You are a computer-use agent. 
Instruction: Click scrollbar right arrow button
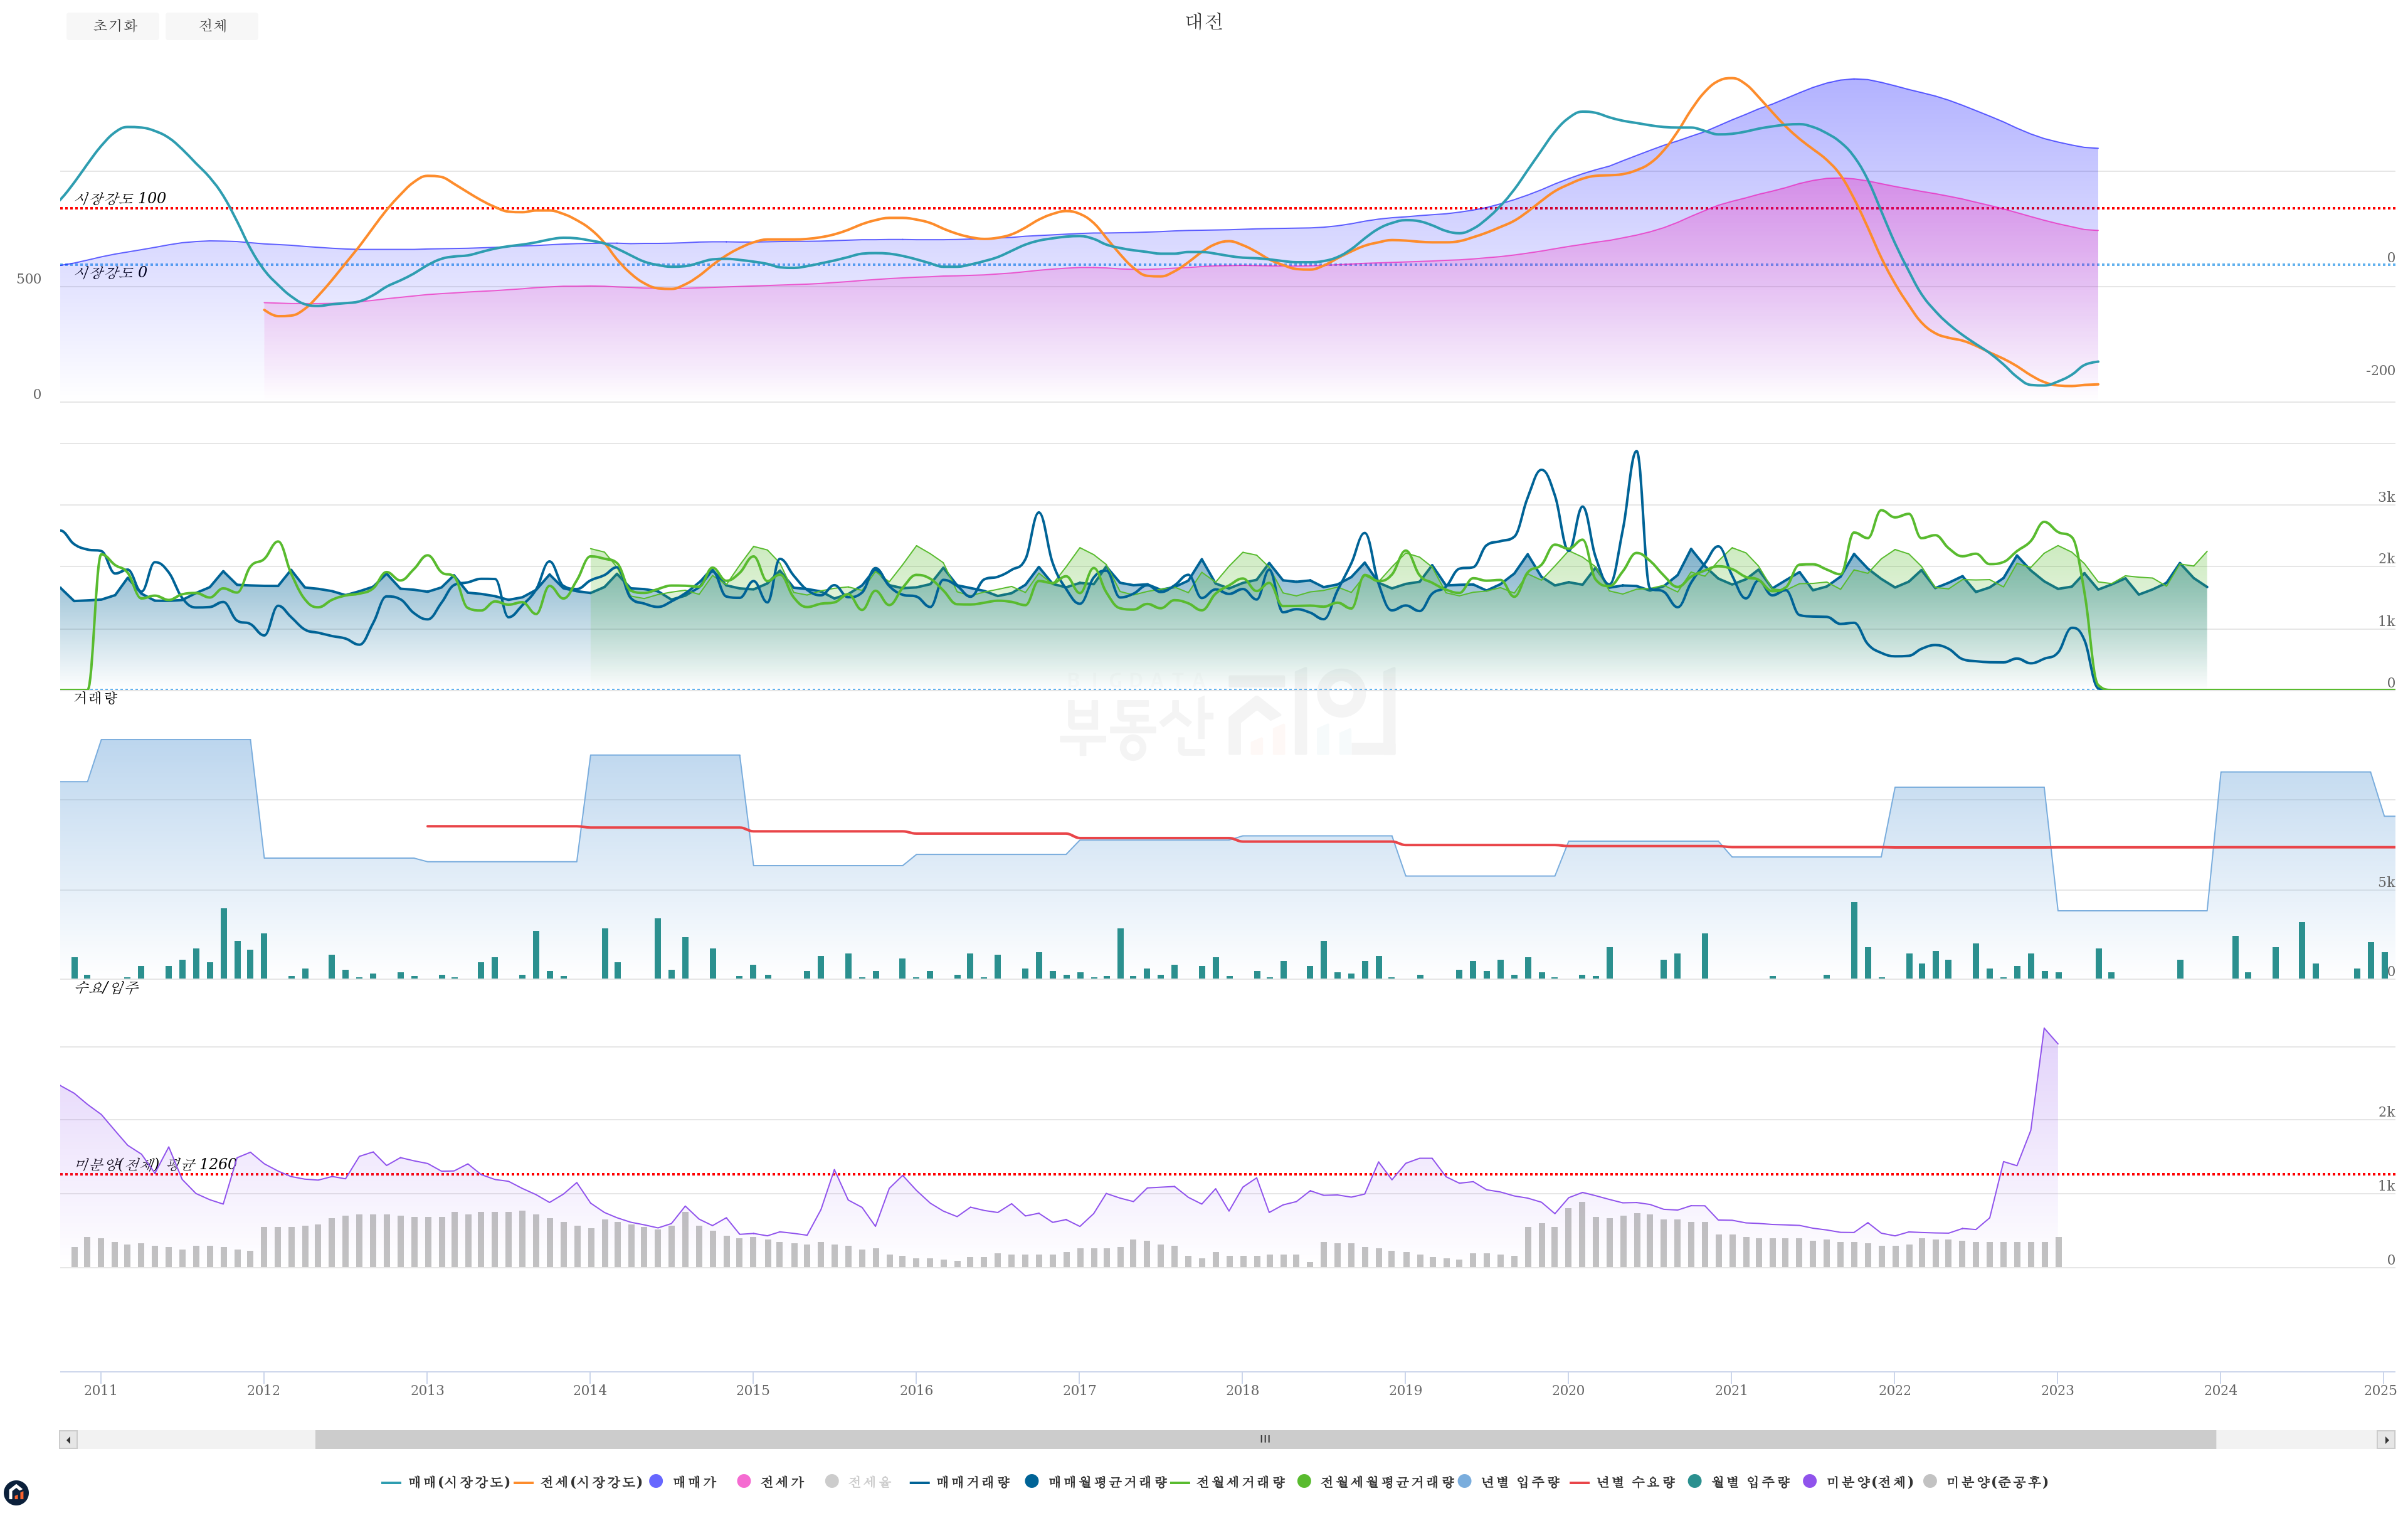[x=2386, y=1440]
